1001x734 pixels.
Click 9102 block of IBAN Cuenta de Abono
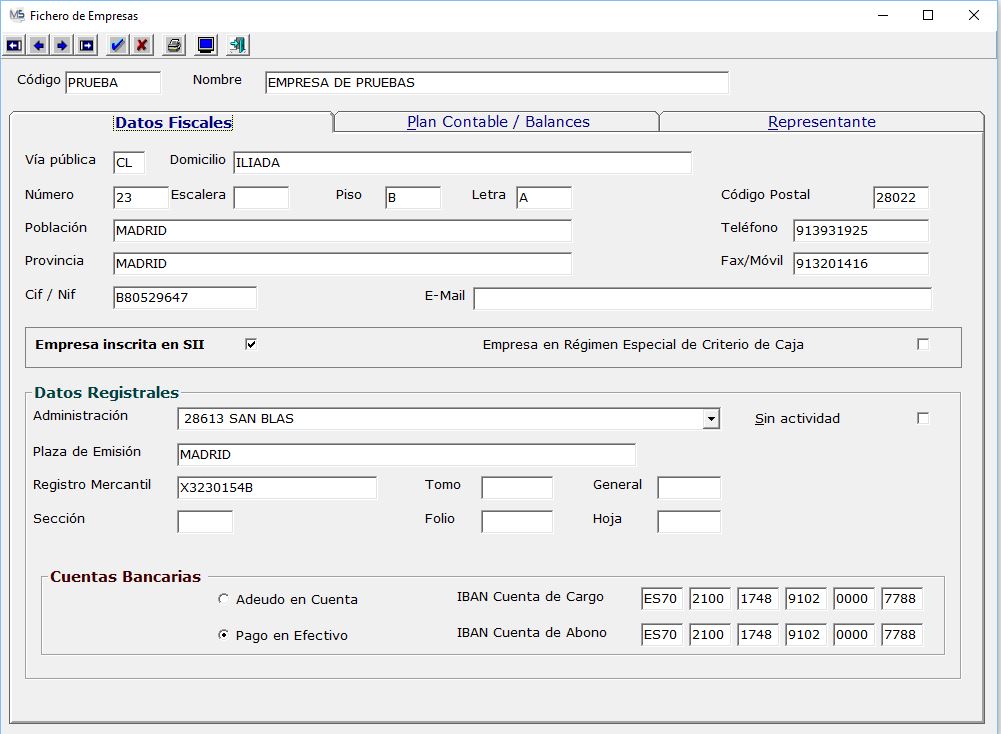click(806, 634)
